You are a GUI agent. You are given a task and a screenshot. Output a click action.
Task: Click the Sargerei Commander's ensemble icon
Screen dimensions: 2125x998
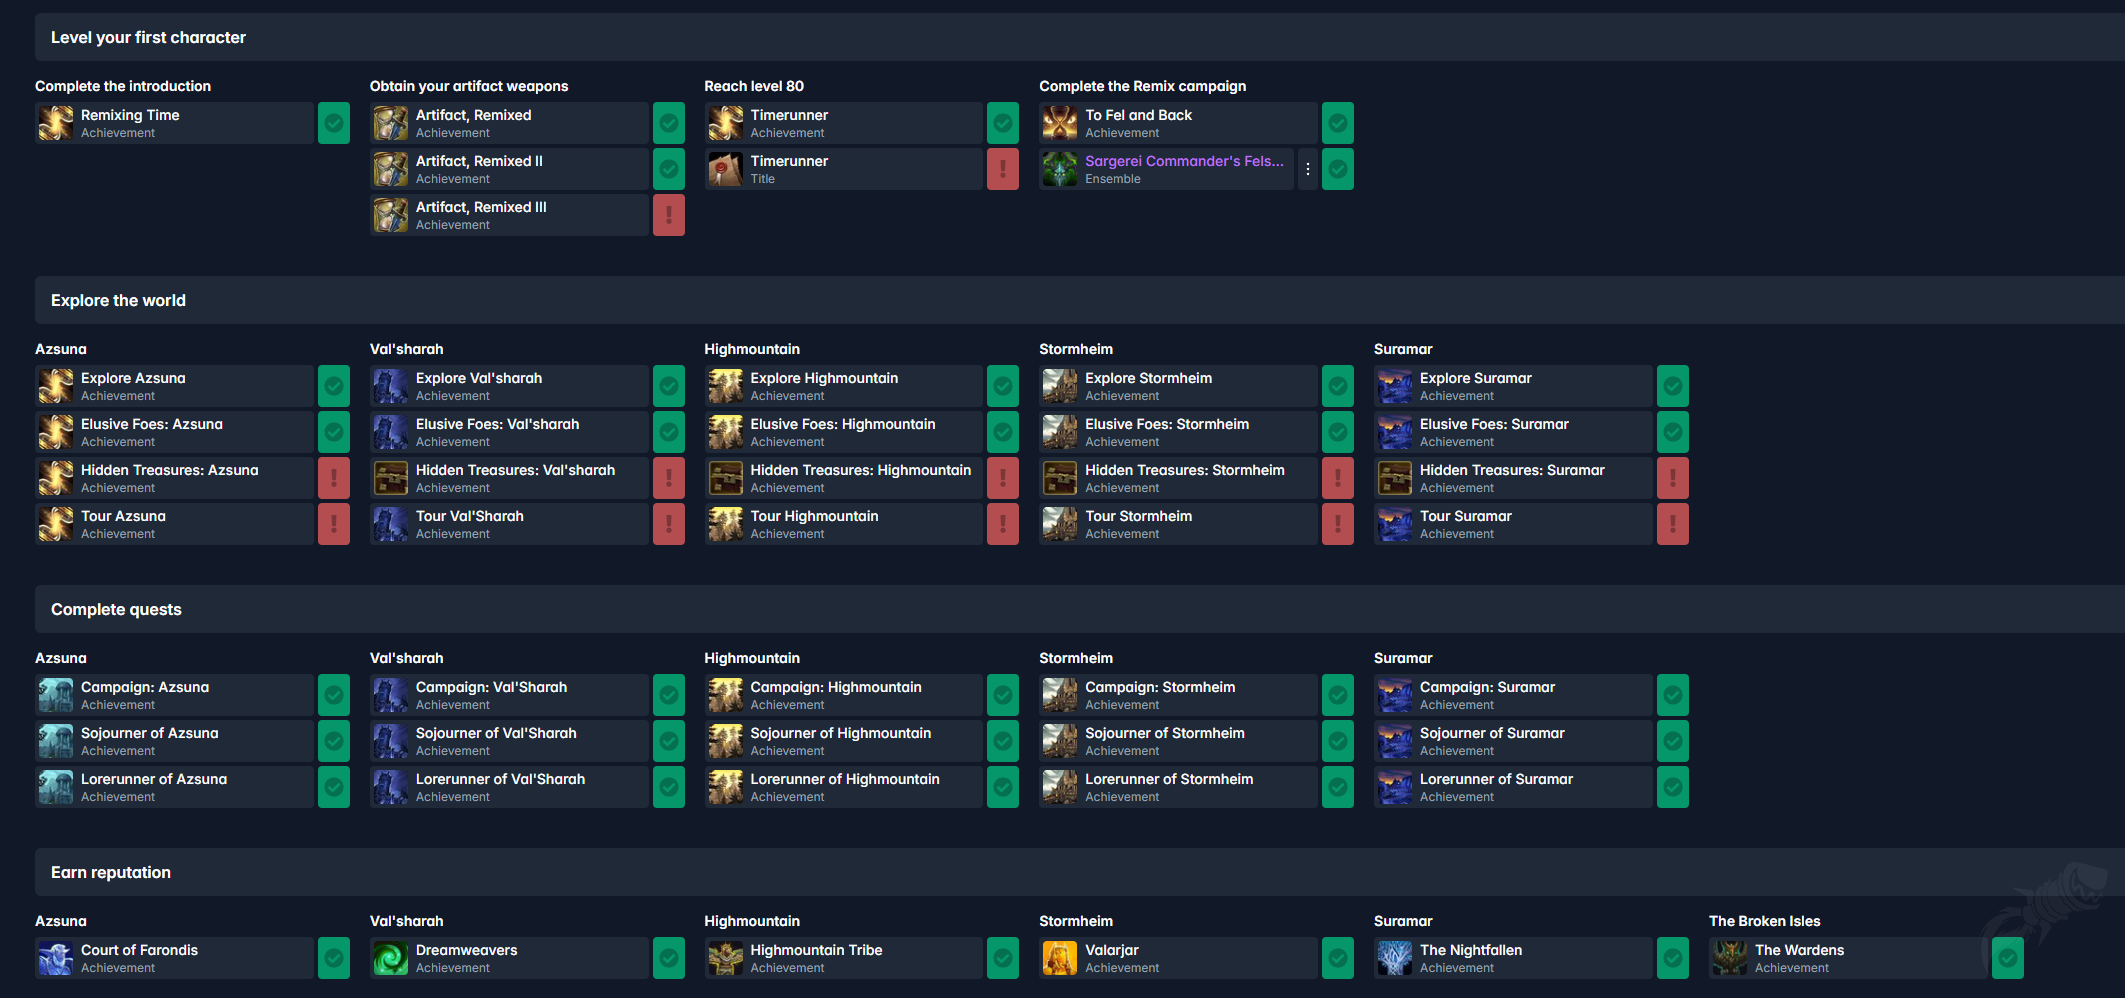[1060, 169]
